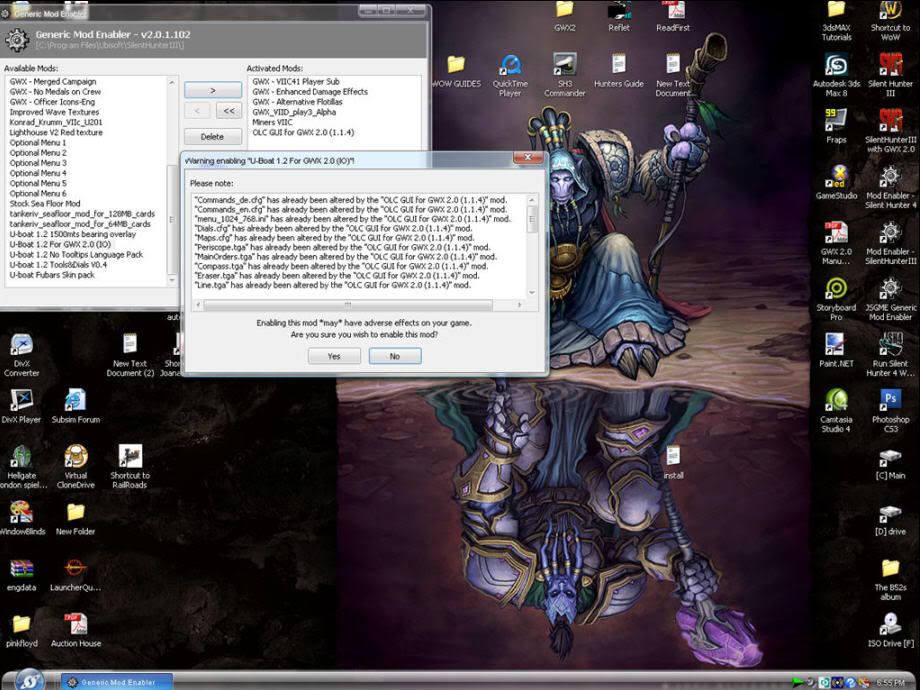Open the Hunters Guide document
The height and width of the screenshot is (690, 920).
[x=618, y=72]
